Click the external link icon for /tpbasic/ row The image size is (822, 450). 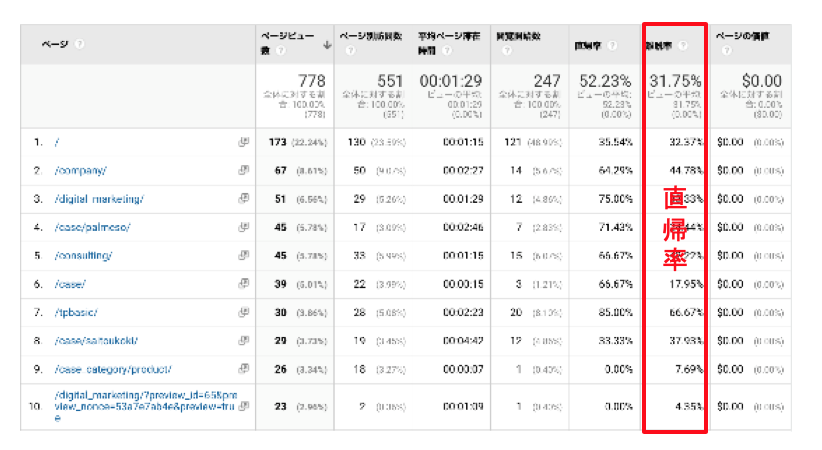[x=243, y=312]
